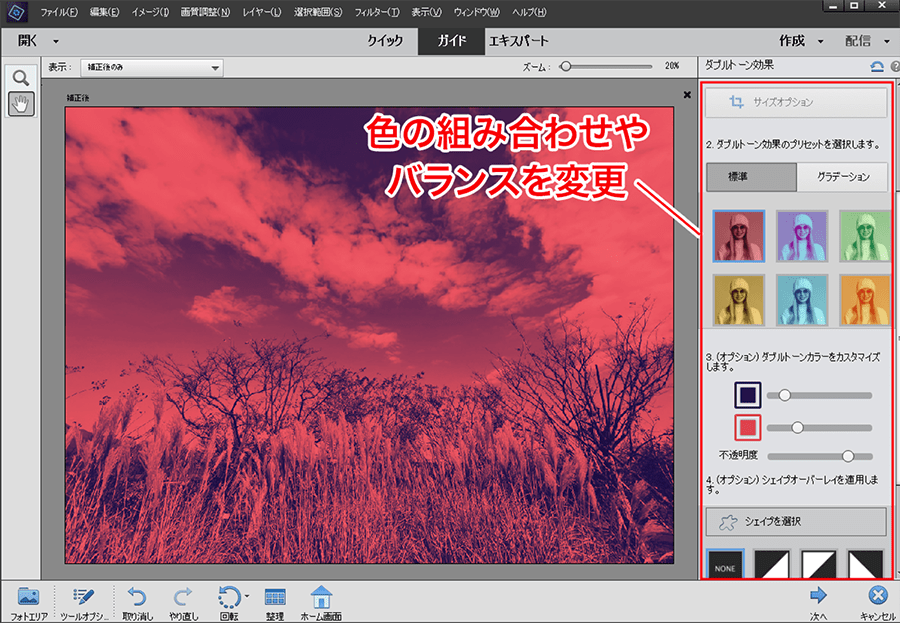Viewport: 900px width, 623px height.
Task: Click the シェイプを選択 button
Action: [x=796, y=521]
